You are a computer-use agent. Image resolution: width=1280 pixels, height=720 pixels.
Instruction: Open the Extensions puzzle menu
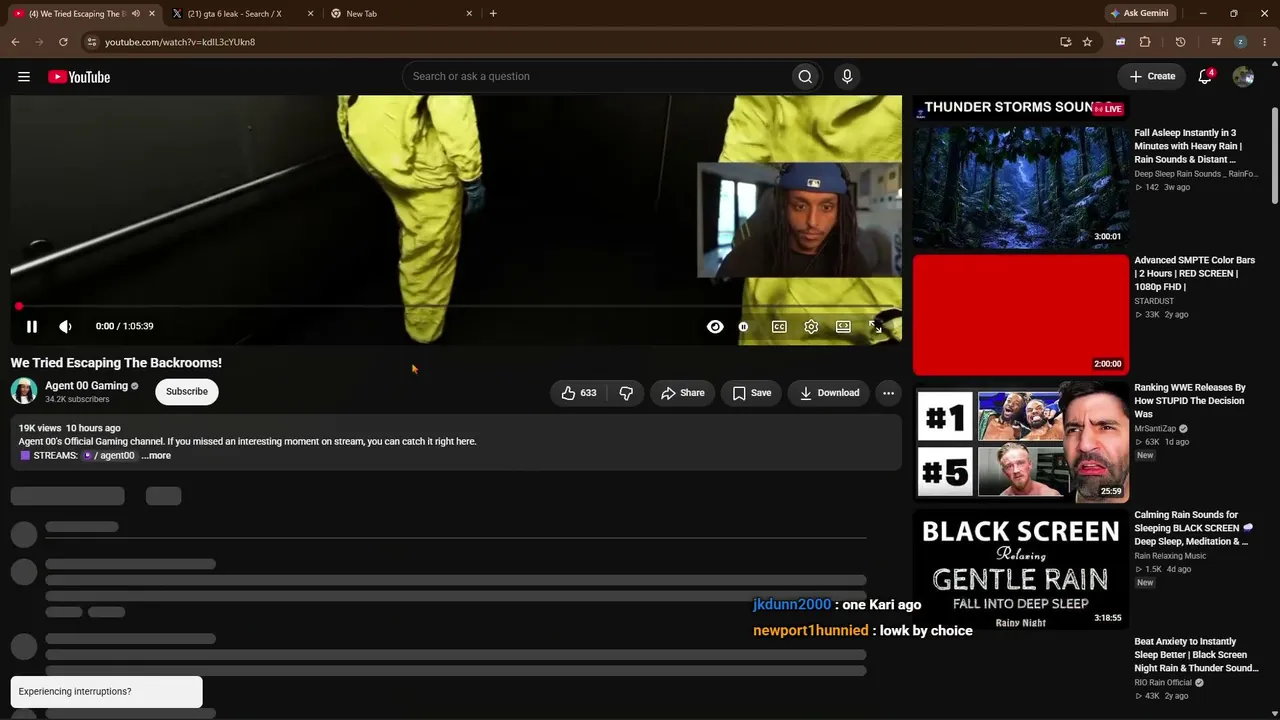[x=1145, y=42]
